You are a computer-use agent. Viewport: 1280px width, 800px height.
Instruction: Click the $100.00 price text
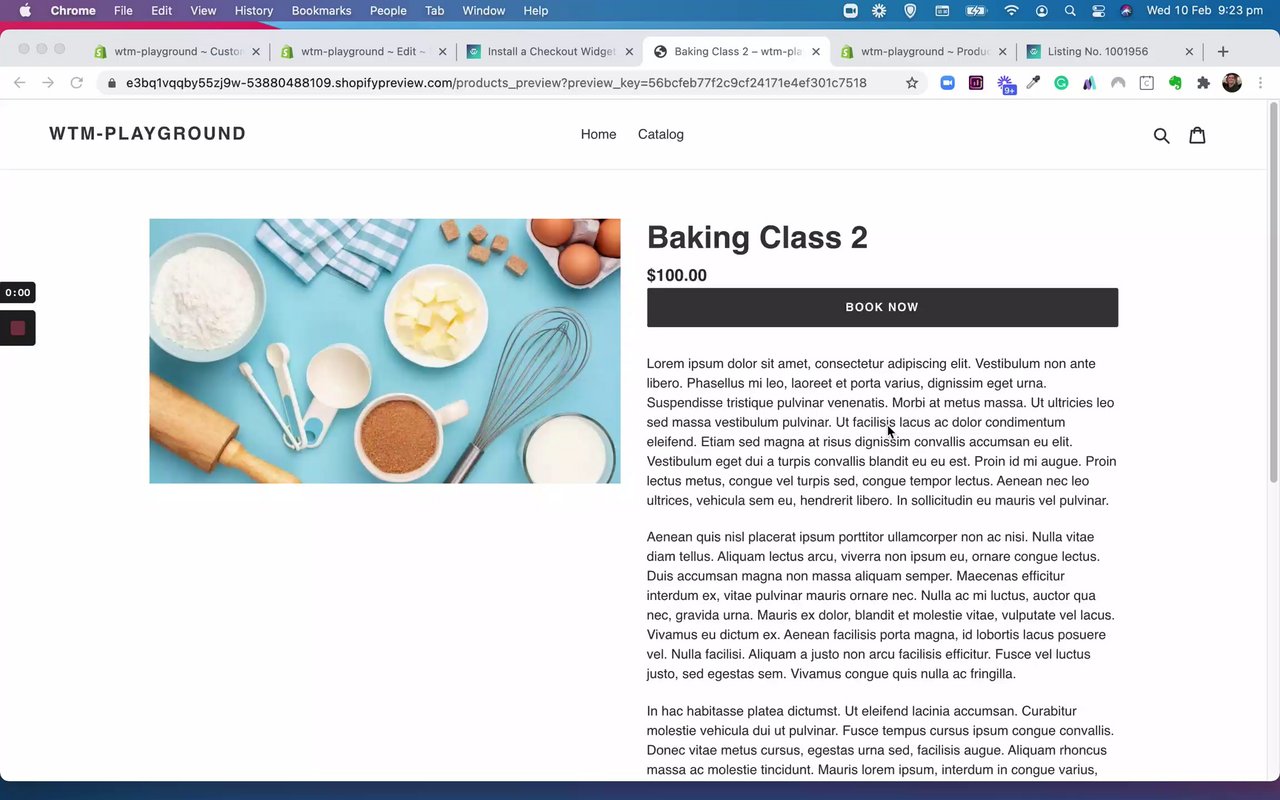click(x=677, y=276)
